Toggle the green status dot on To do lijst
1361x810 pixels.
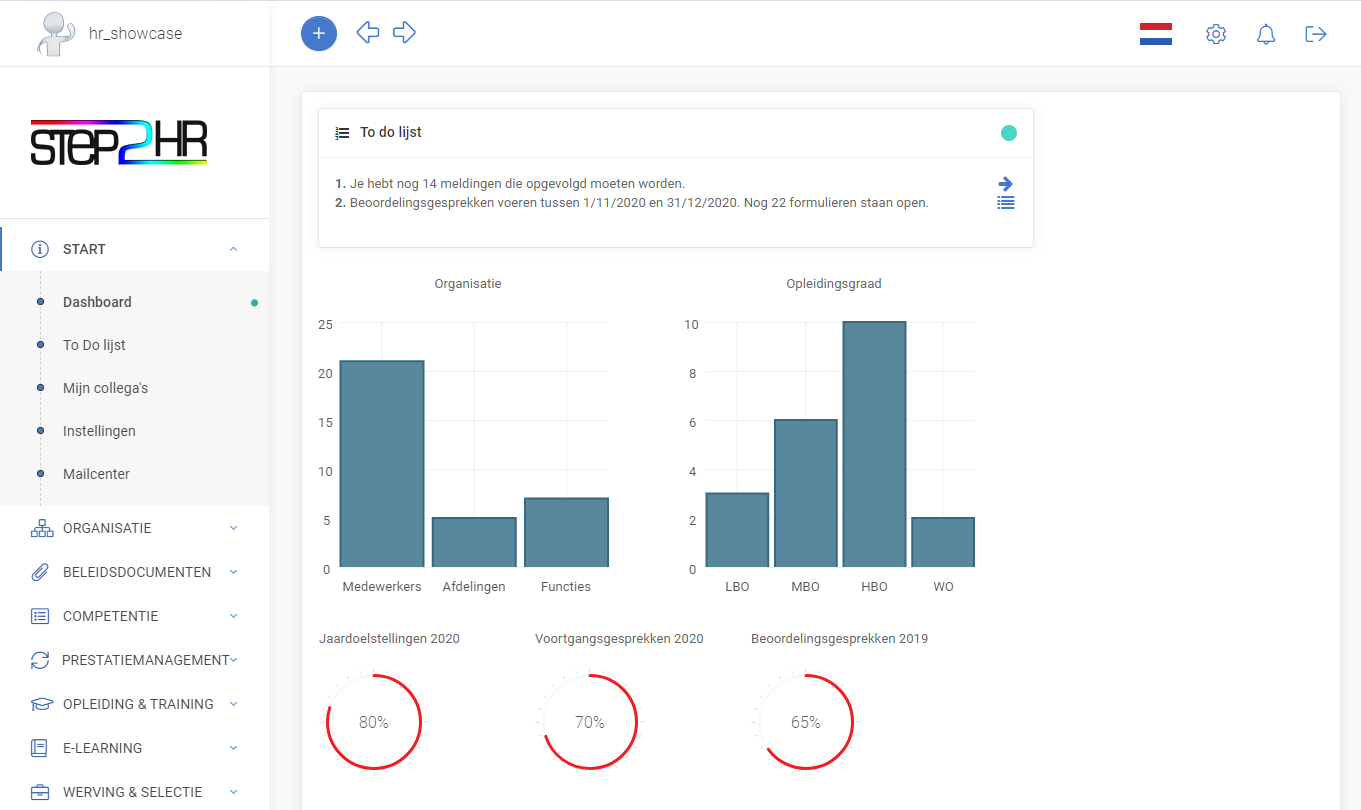(x=1009, y=131)
